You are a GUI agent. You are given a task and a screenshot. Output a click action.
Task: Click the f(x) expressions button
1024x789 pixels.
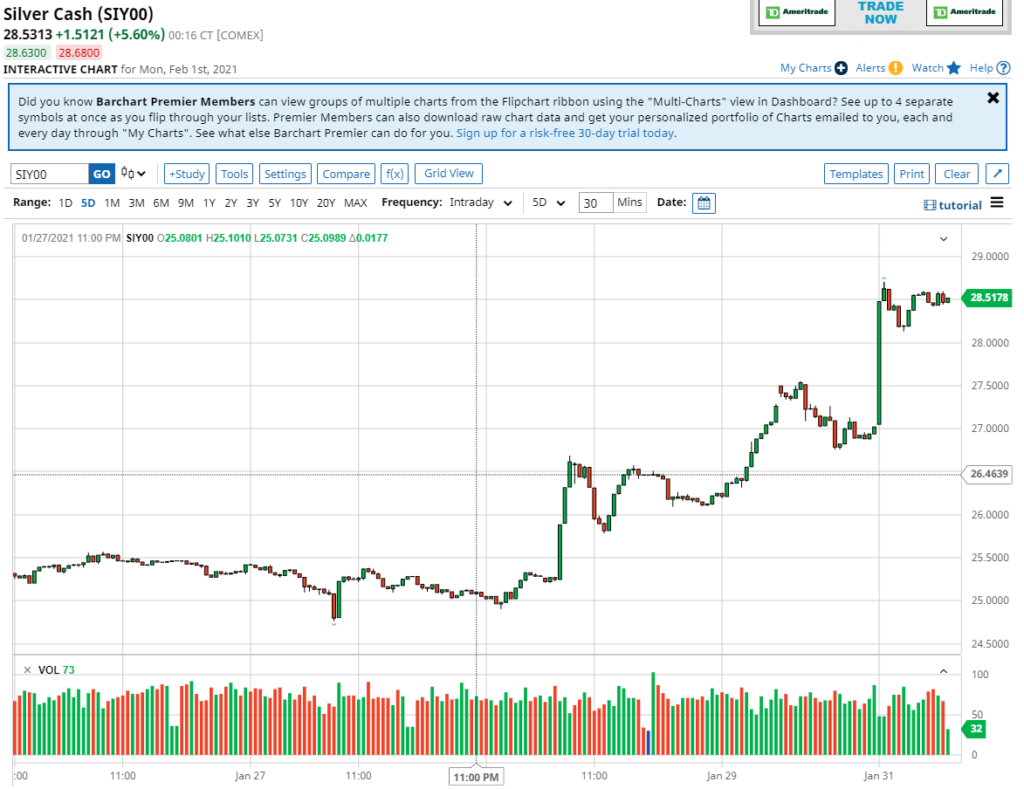(395, 174)
